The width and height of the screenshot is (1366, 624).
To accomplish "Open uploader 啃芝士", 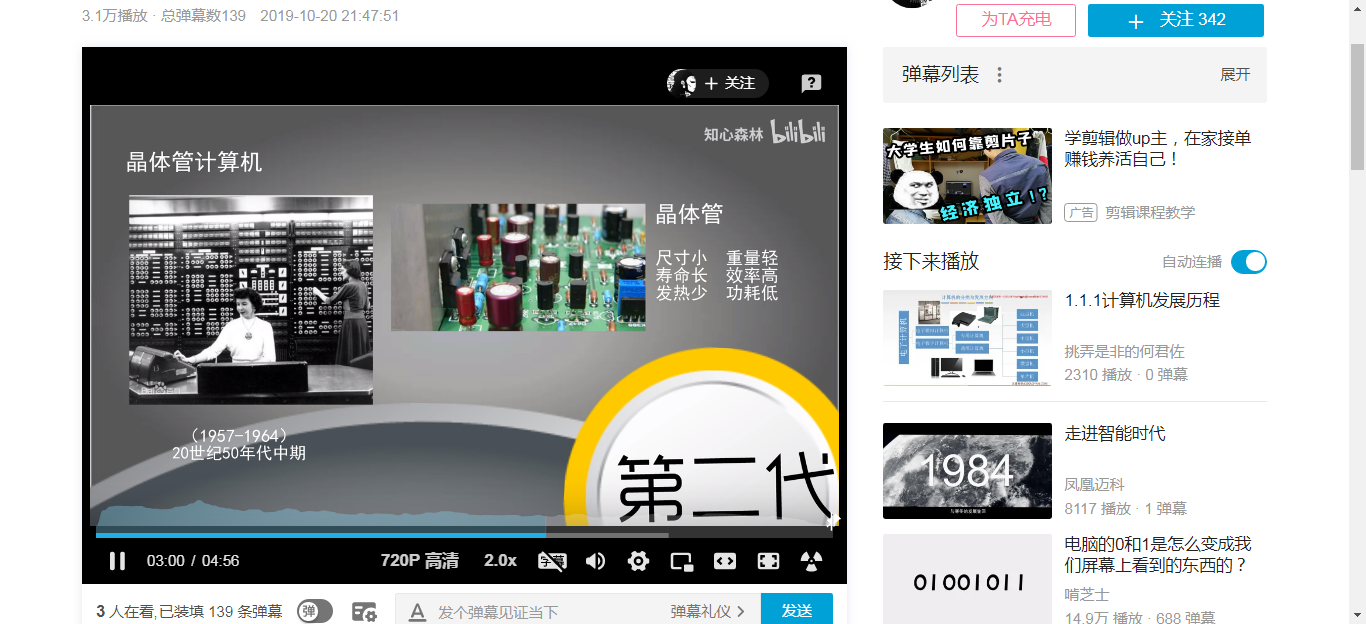I will 1087,594.
